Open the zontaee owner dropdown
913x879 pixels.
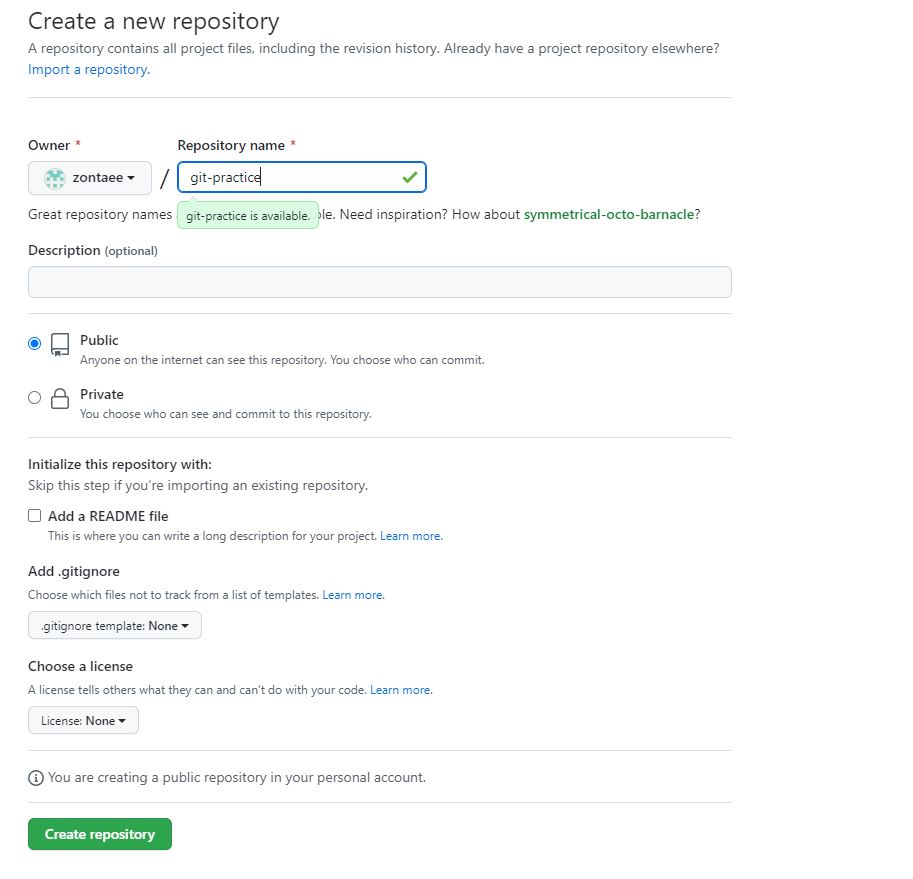tap(90, 178)
